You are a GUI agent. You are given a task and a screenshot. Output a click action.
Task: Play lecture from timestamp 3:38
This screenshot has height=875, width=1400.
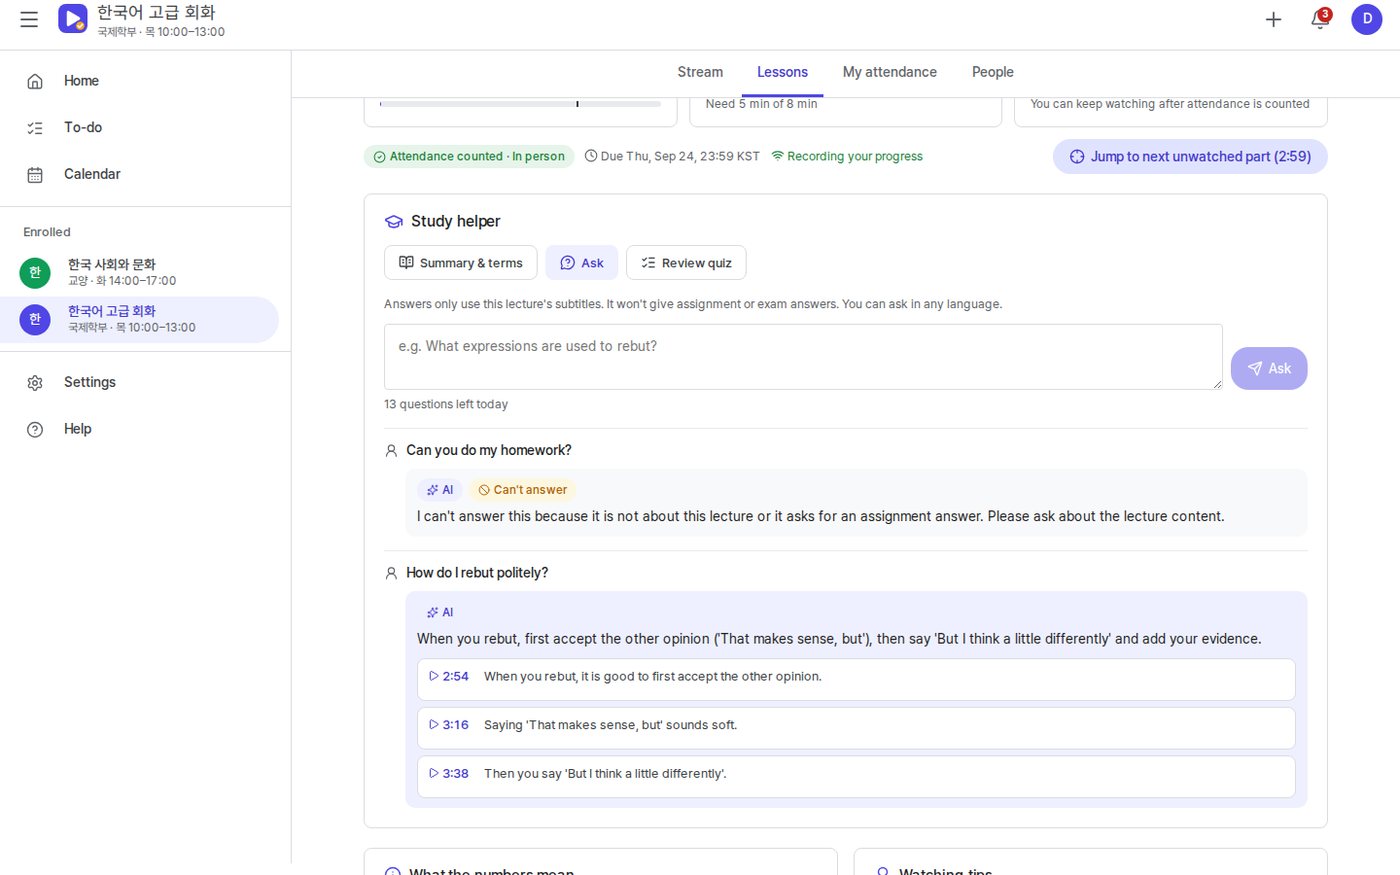pyautogui.click(x=856, y=777)
